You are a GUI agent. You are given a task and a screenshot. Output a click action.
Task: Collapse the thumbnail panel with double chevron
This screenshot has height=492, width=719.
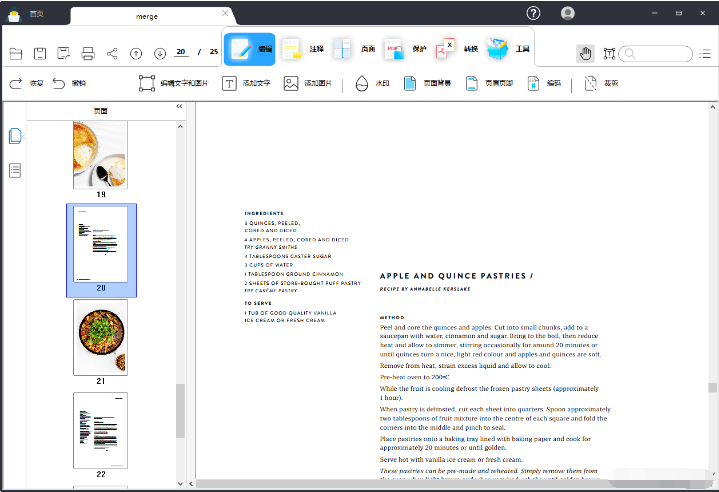[179, 107]
